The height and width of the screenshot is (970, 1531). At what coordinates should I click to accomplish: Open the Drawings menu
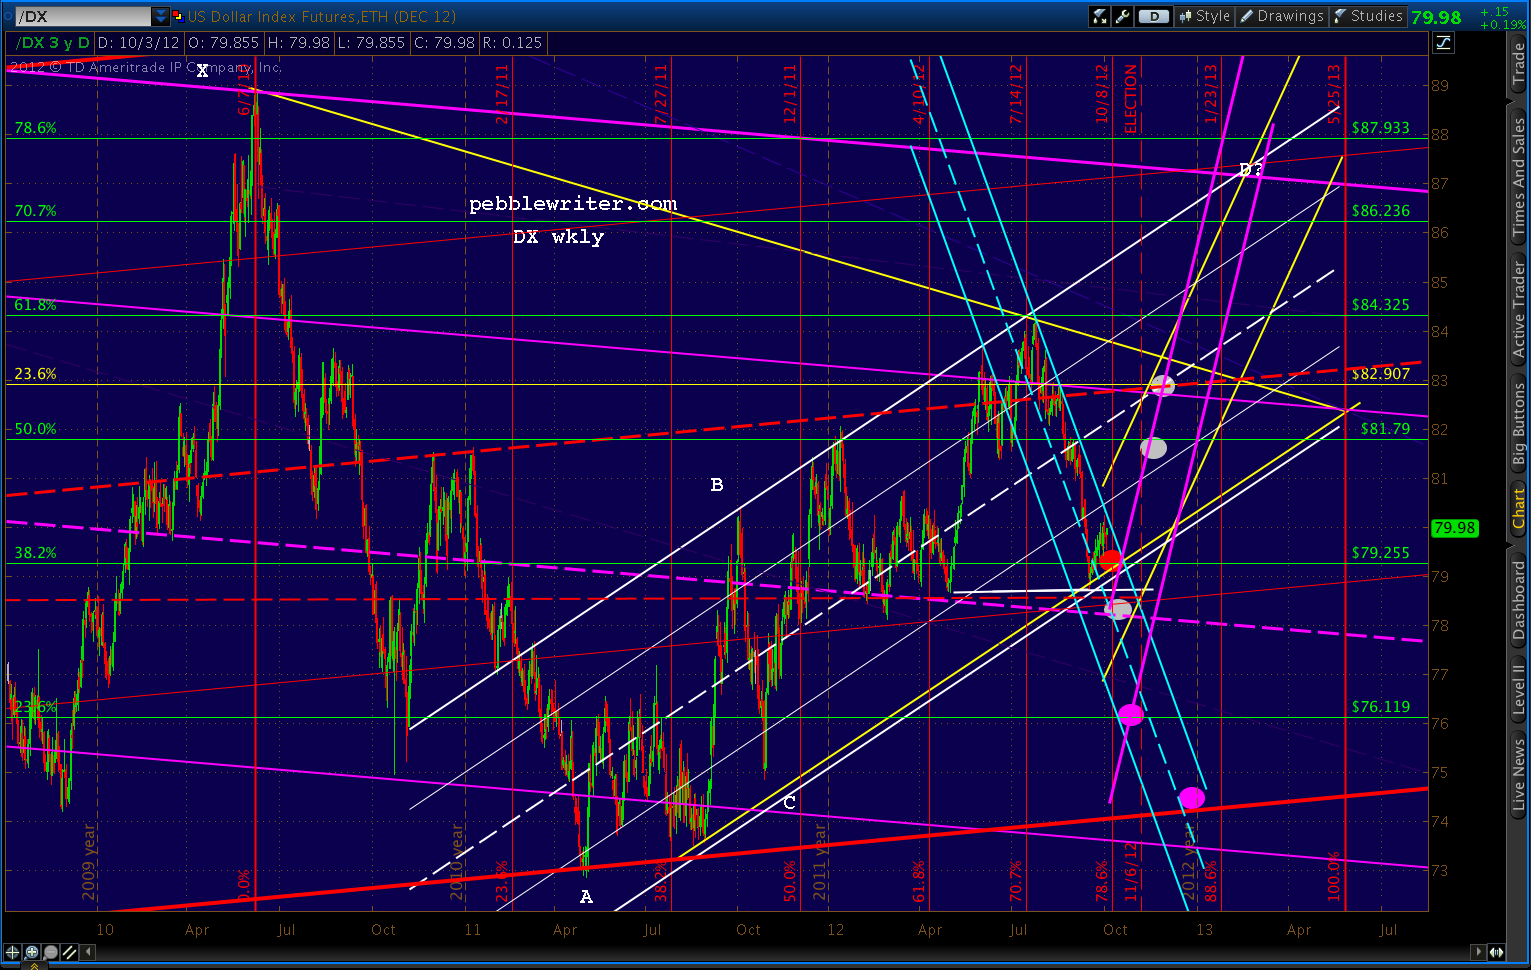tap(1281, 16)
